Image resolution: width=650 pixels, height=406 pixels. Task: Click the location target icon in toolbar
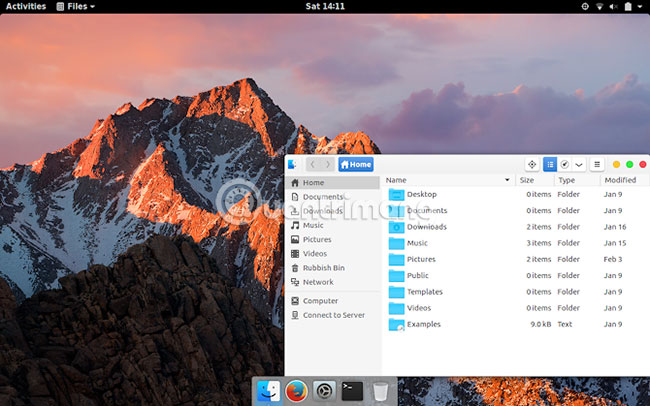point(532,164)
